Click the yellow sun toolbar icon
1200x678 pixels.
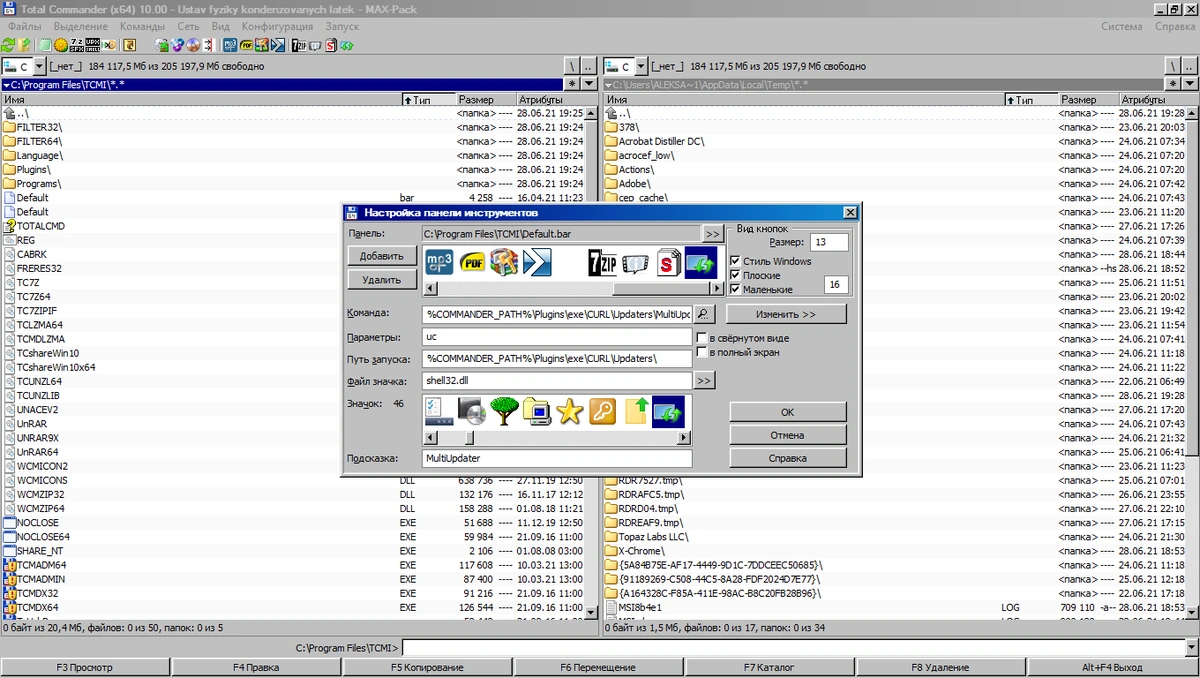[x=59, y=45]
